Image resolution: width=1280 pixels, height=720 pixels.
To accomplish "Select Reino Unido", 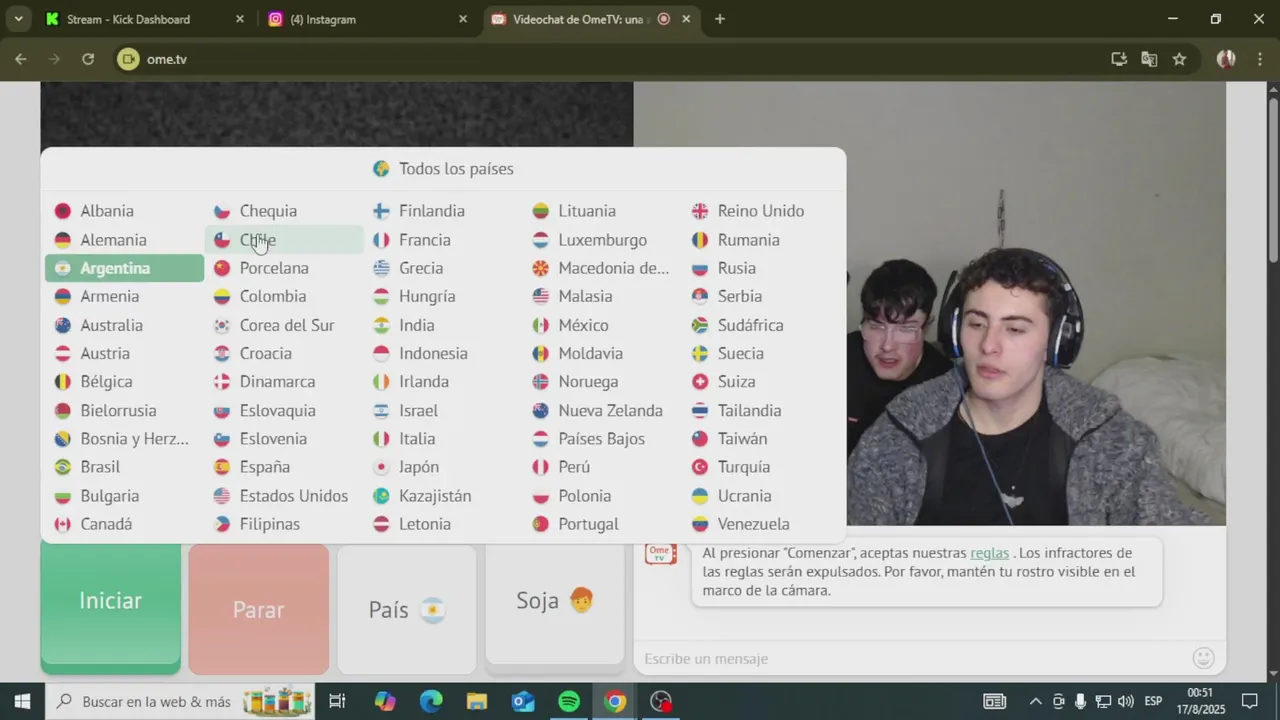I will (762, 211).
